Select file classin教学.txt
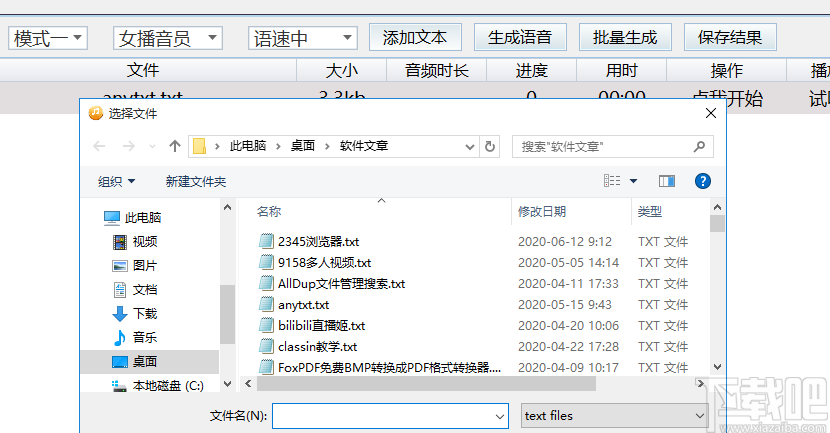 [318, 347]
